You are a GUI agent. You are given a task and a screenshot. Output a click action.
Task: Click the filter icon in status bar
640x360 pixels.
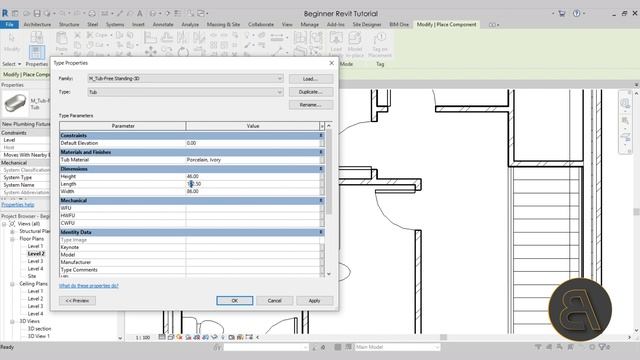click(x=603, y=347)
